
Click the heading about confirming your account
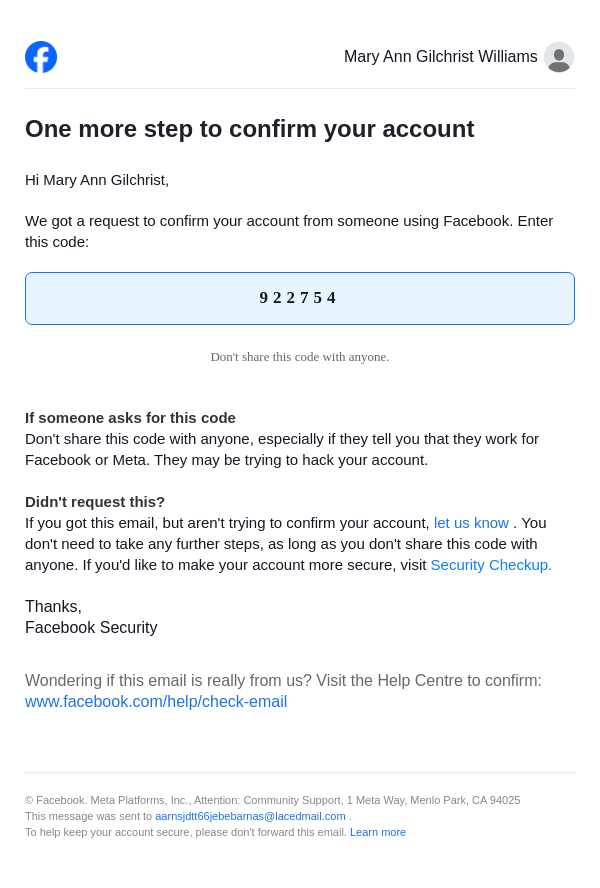point(249,129)
